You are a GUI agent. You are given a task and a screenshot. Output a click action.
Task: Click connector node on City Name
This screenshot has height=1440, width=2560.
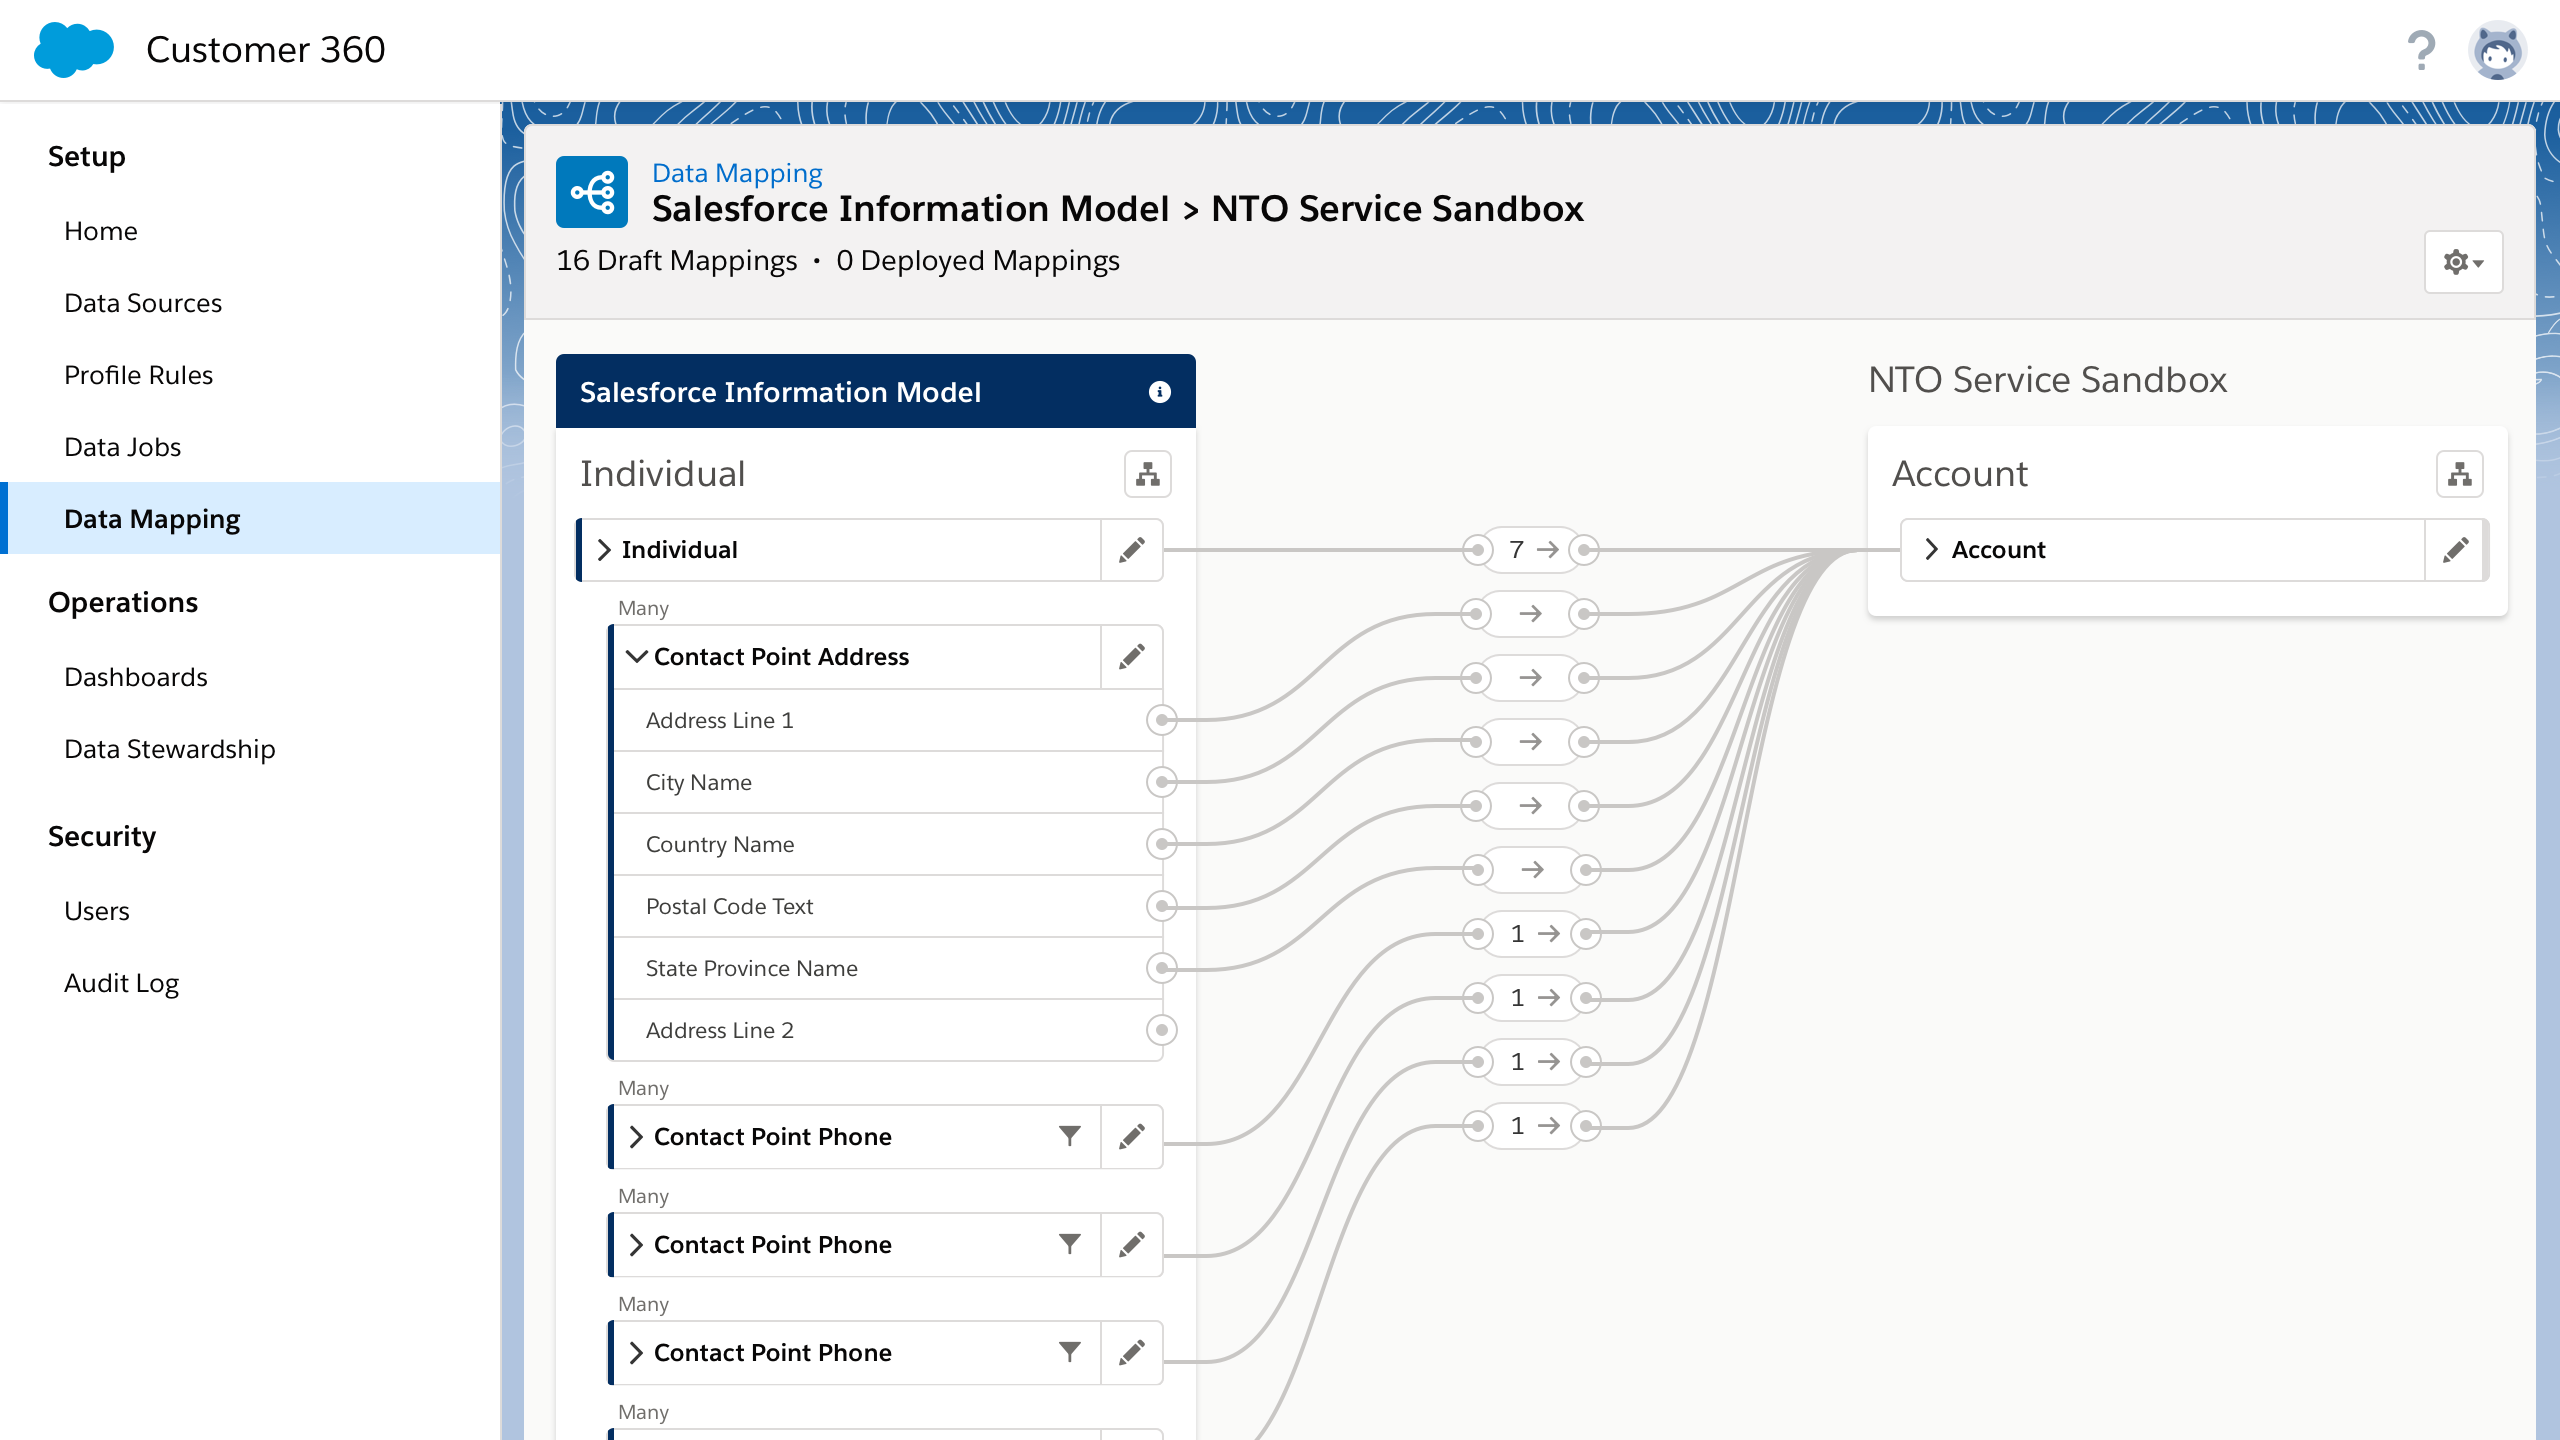coord(1161,782)
